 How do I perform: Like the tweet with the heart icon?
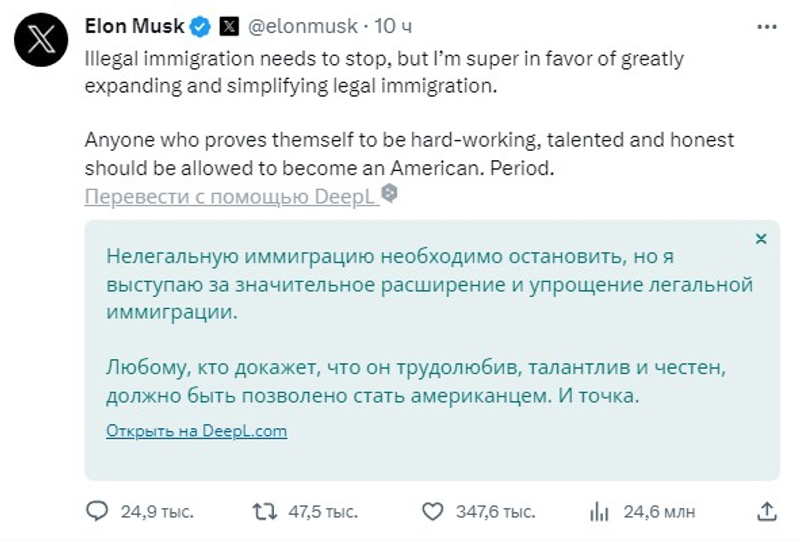(431, 512)
